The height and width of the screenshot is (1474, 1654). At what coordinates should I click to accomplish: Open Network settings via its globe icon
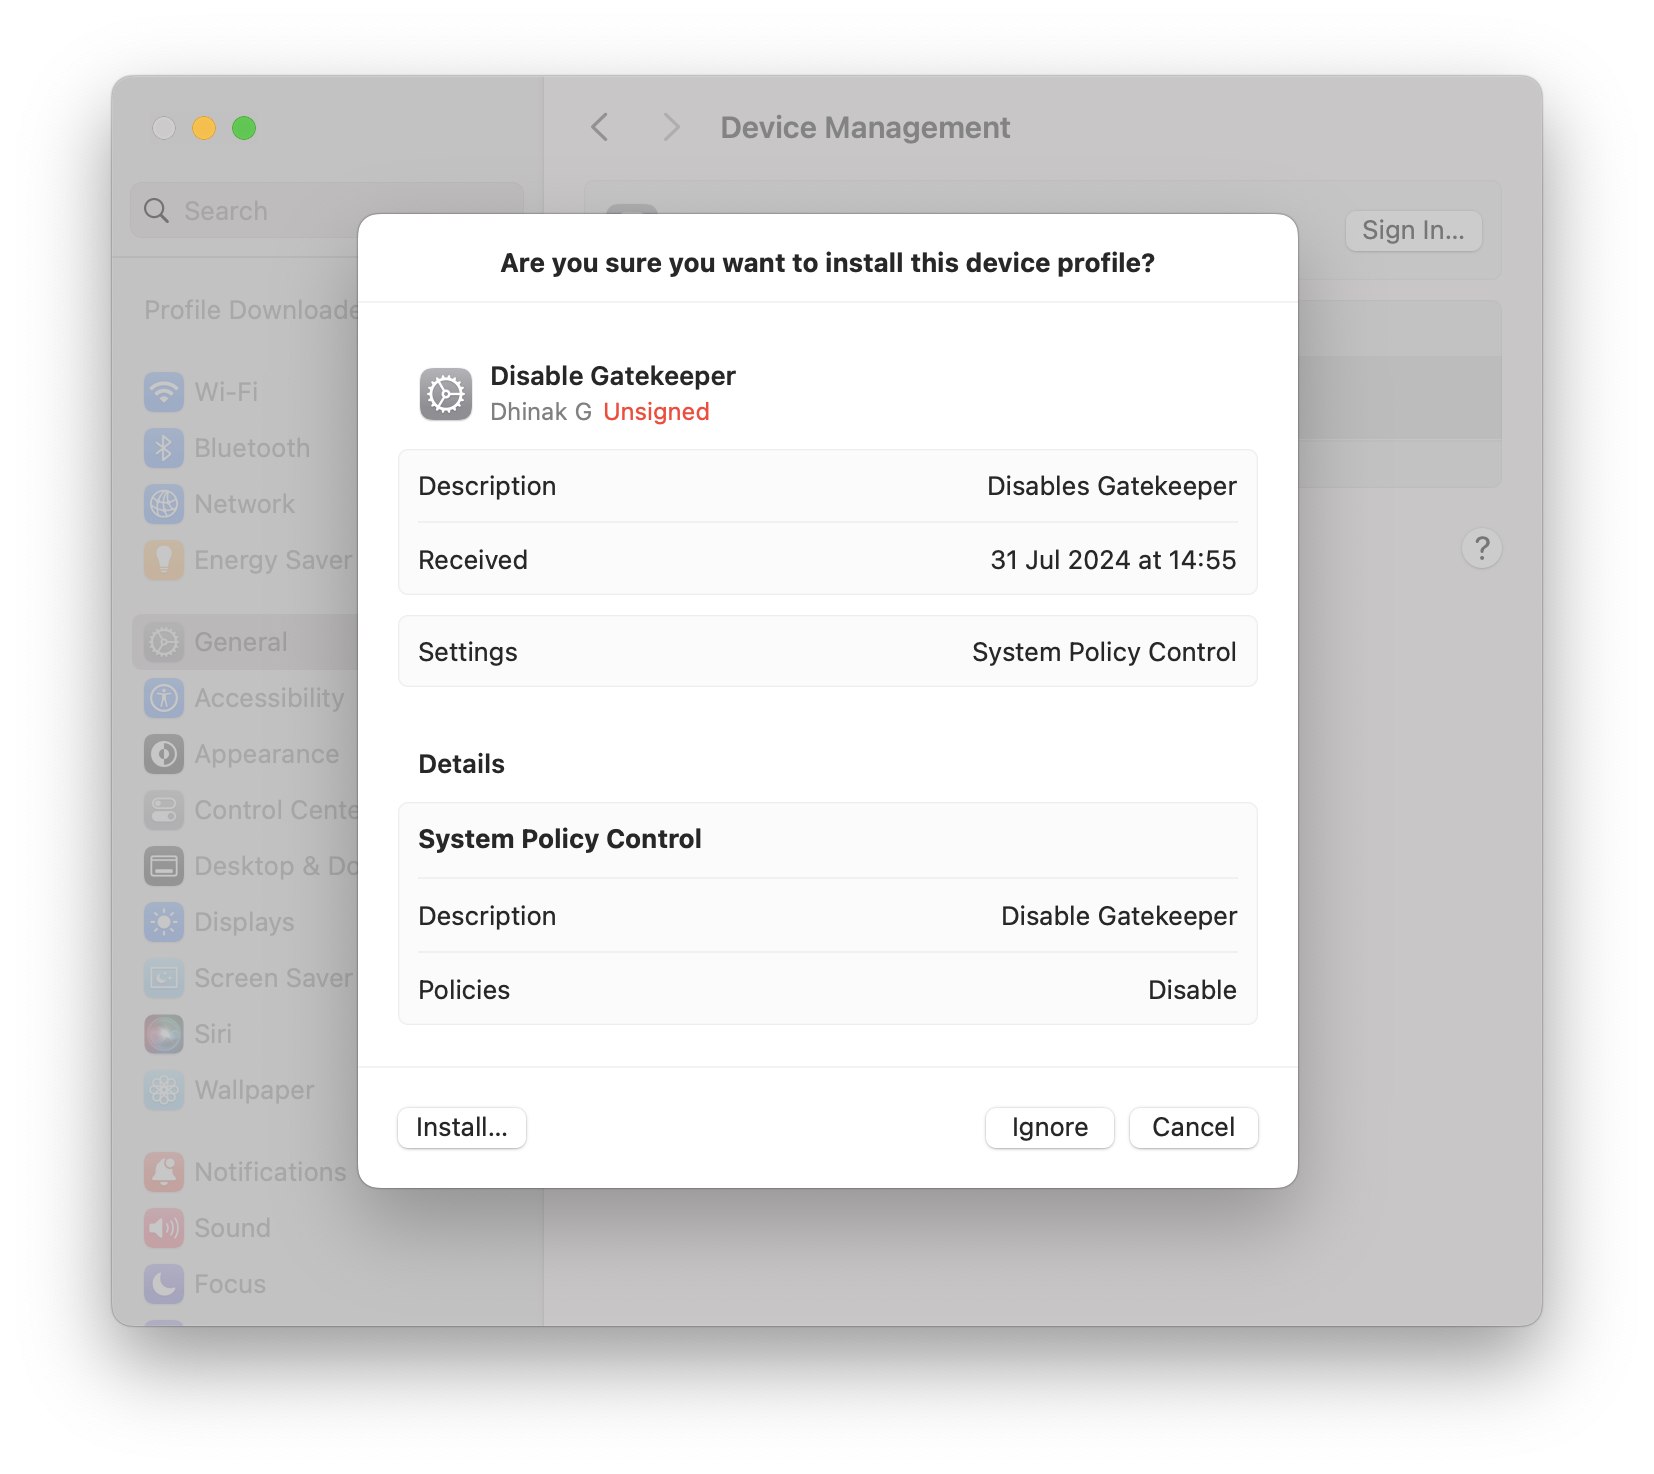[164, 504]
